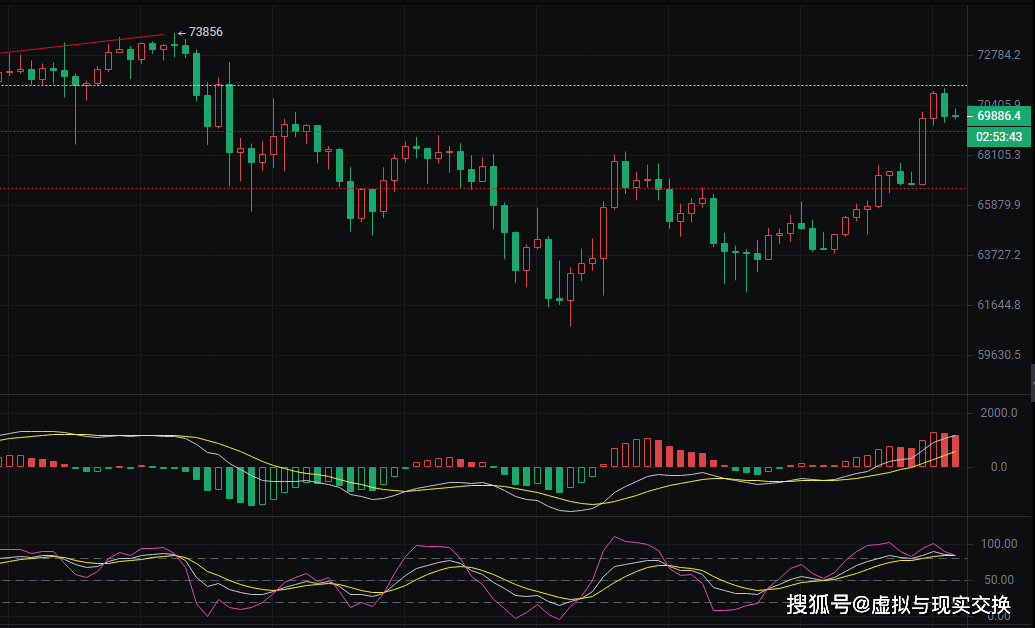Select the red trendline at top left
The height and width of the screenshot is (628, 1035).
(x=80, y=44)
